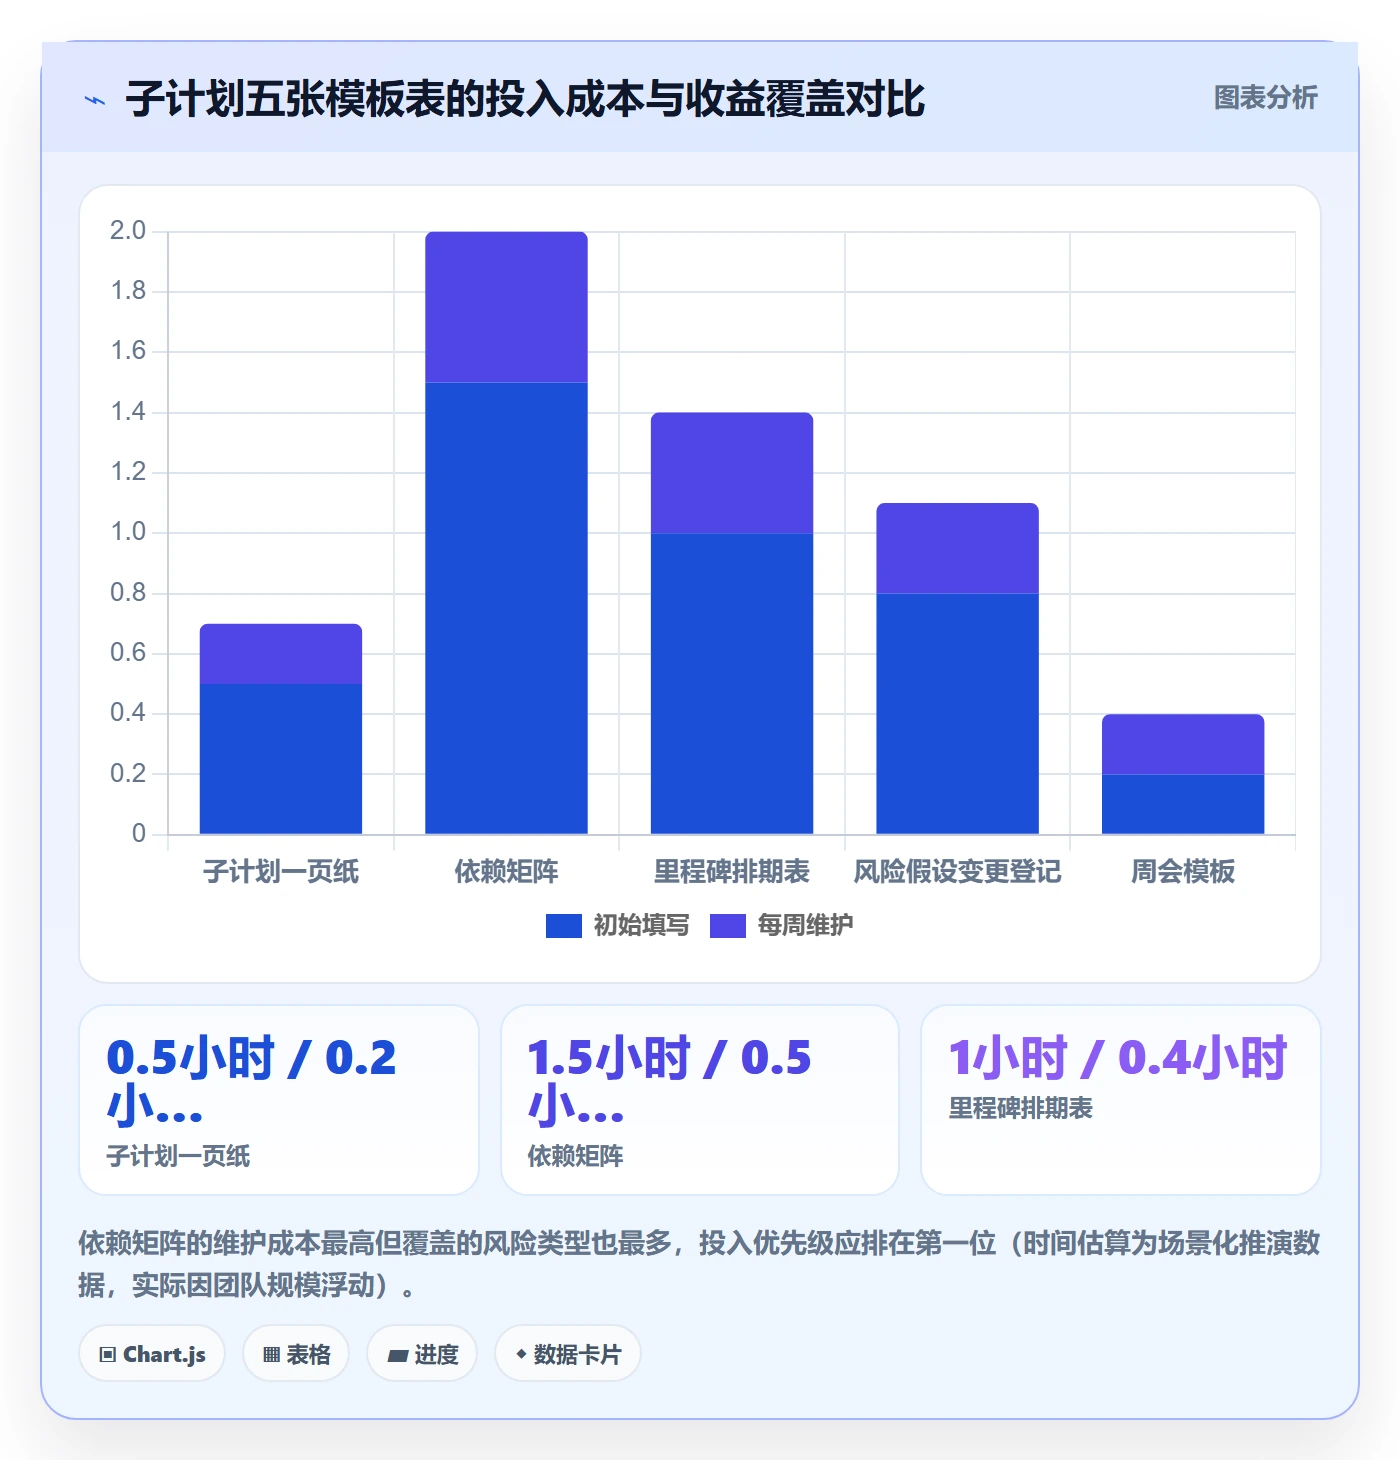Click the 初始填写 bar segment for 里程碑排期表
This screenshot has width=1400, height=1460.
click(732, 684)
